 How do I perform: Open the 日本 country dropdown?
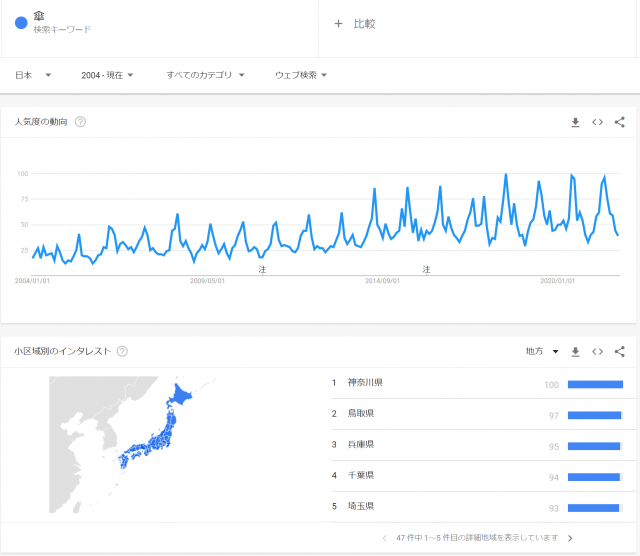tap(33, 75)
